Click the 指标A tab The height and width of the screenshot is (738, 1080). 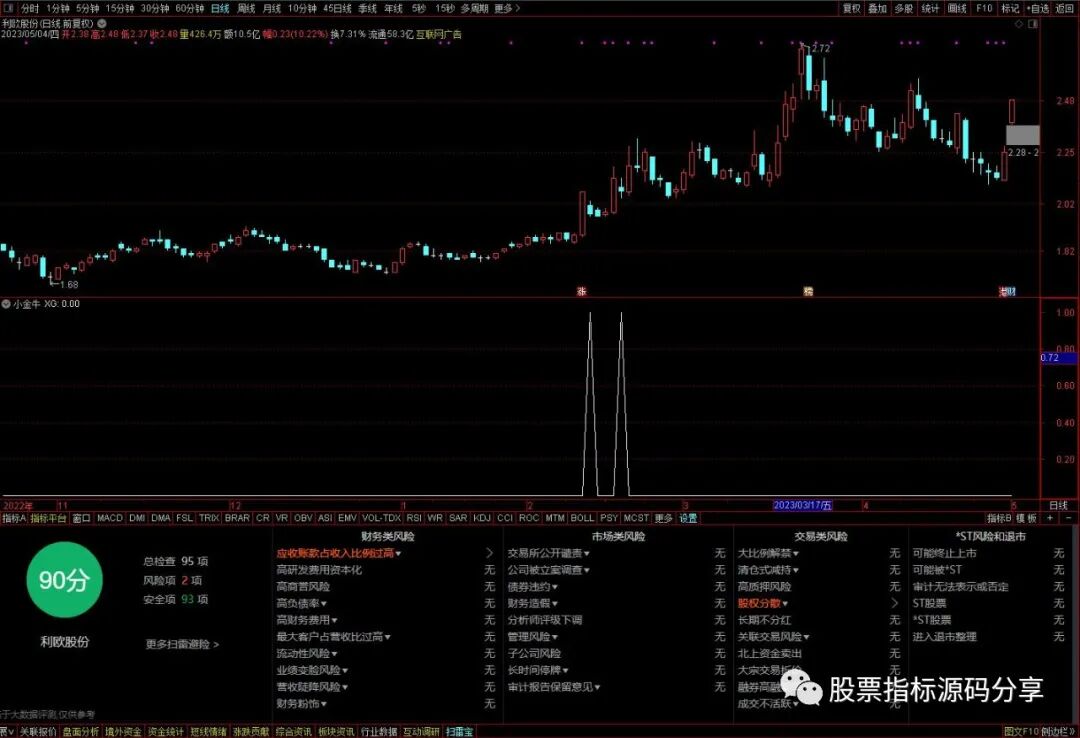tap(14, 517)
